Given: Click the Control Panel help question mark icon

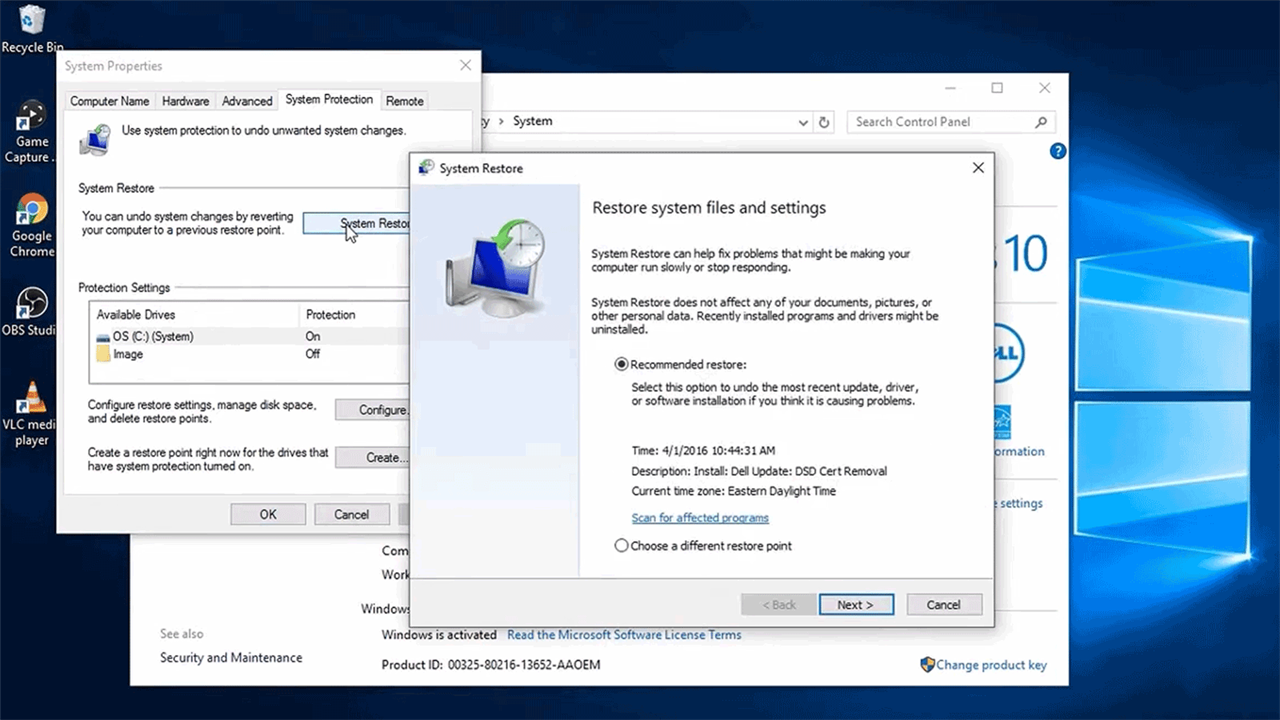Looking at the screenshot, I should click(x=1058, y=151).
